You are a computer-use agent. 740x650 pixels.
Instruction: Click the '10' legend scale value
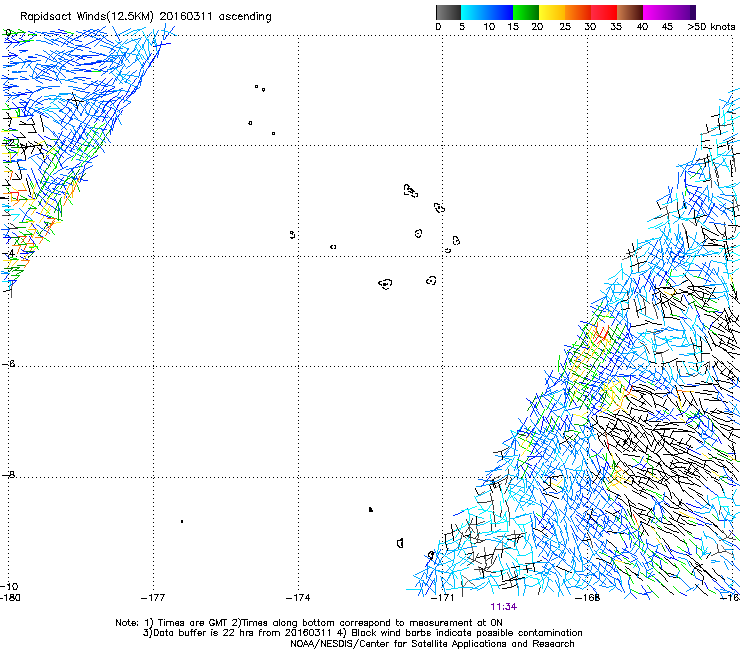pos(489,27)
